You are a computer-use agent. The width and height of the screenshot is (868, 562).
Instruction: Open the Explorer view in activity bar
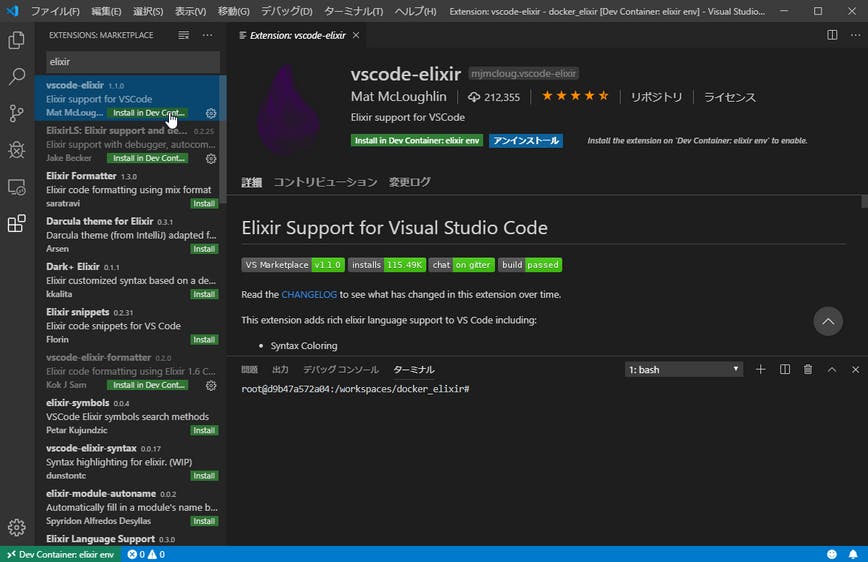coord(17,40)
